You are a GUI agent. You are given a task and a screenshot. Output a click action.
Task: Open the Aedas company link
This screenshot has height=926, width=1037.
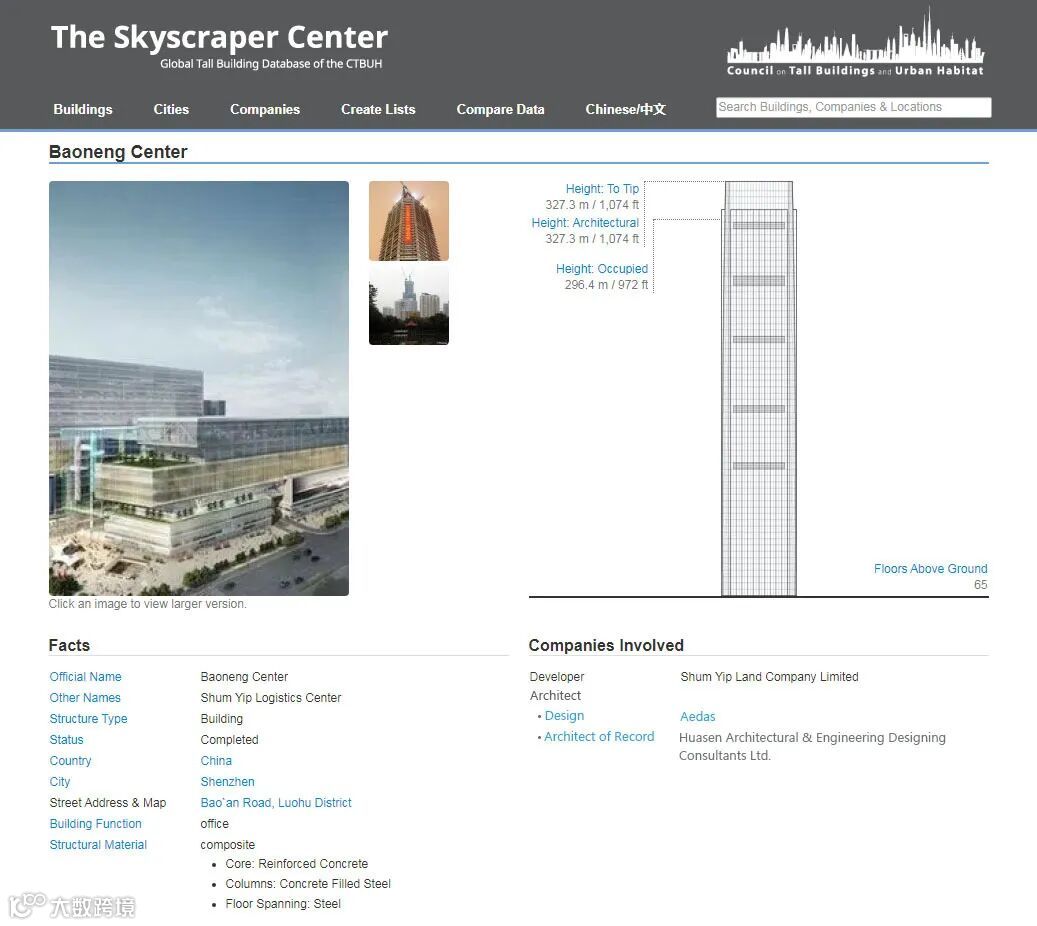[x=698, y=716]
